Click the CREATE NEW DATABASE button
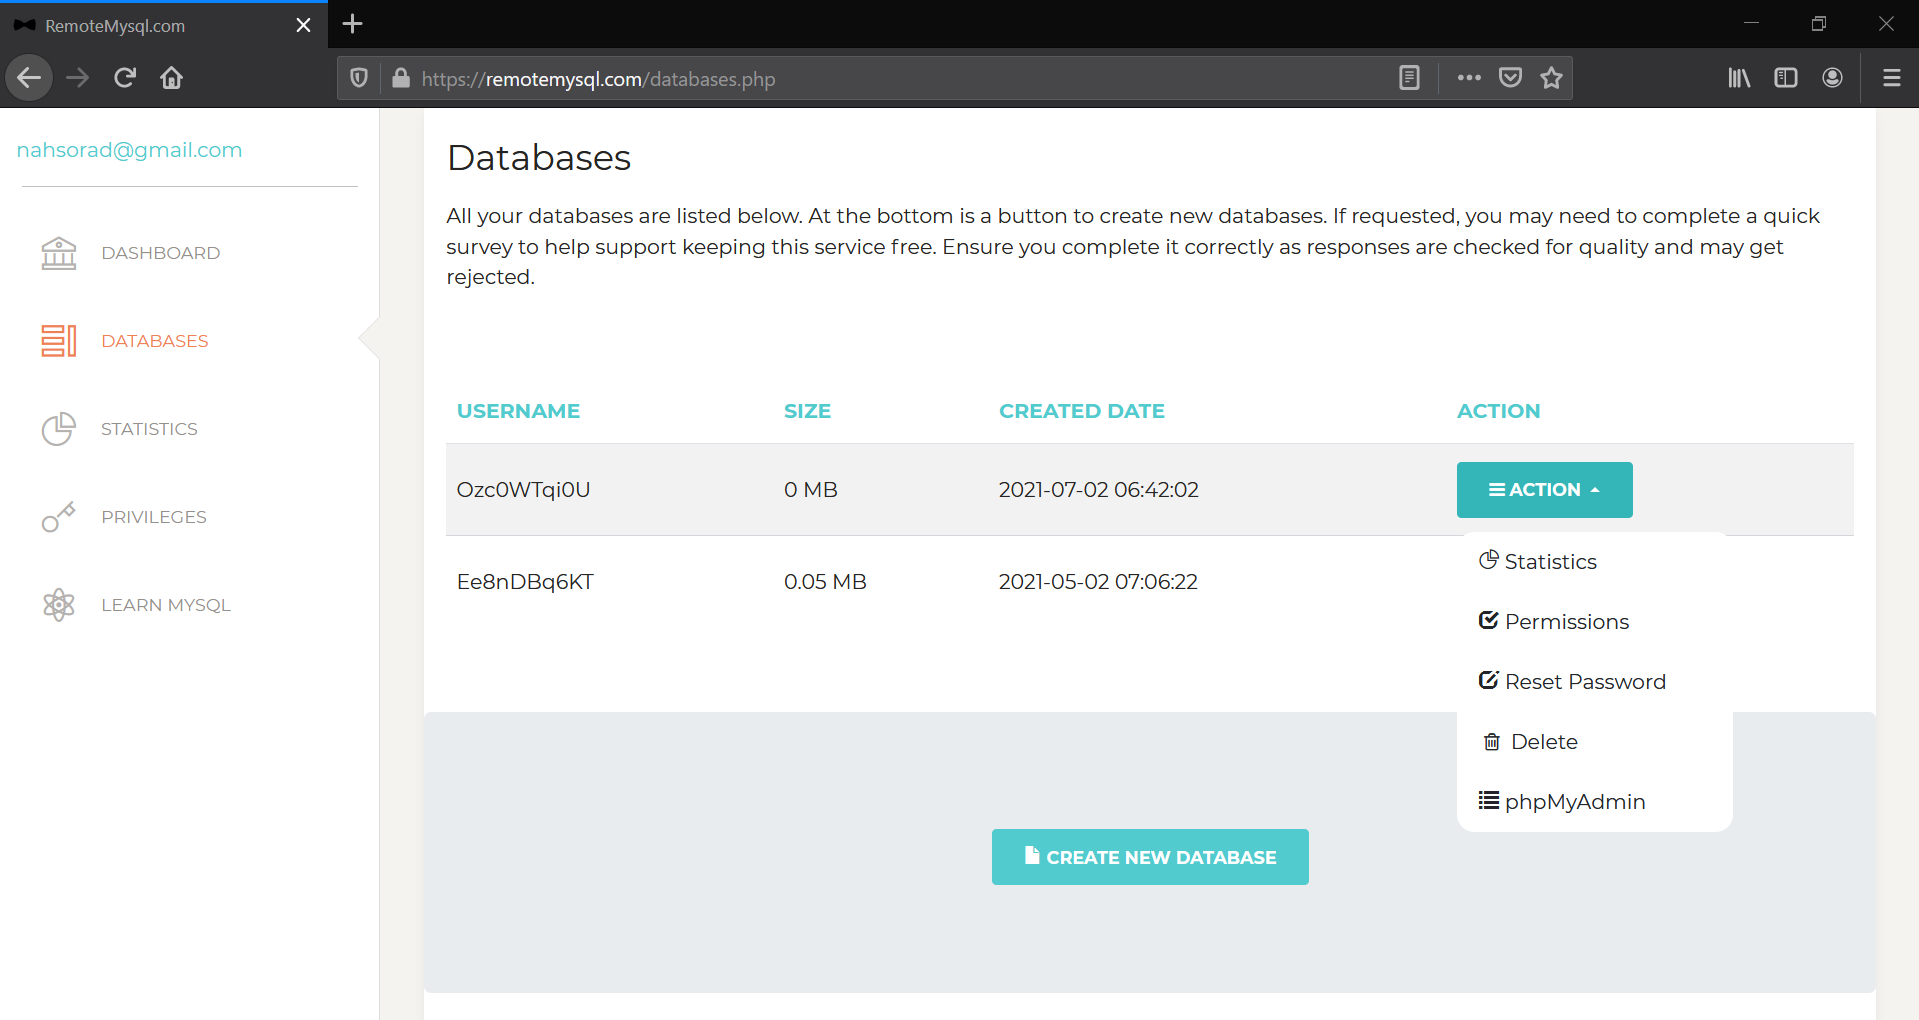The height and width of the screenshot is (1020, 1919). pos(1150,857)
